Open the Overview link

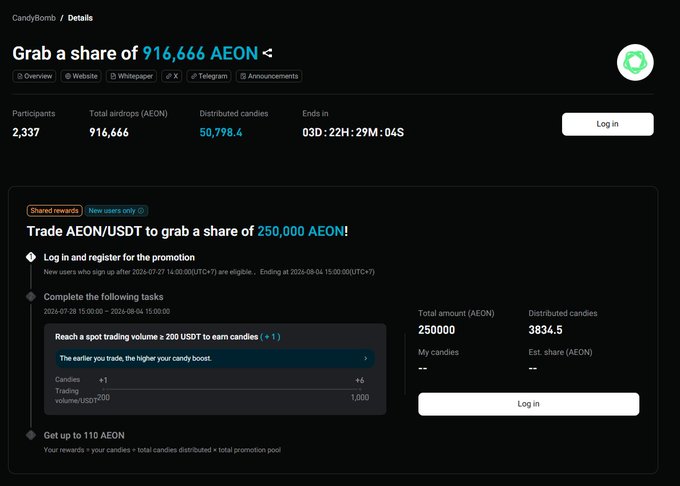click(x=34, y=76)
